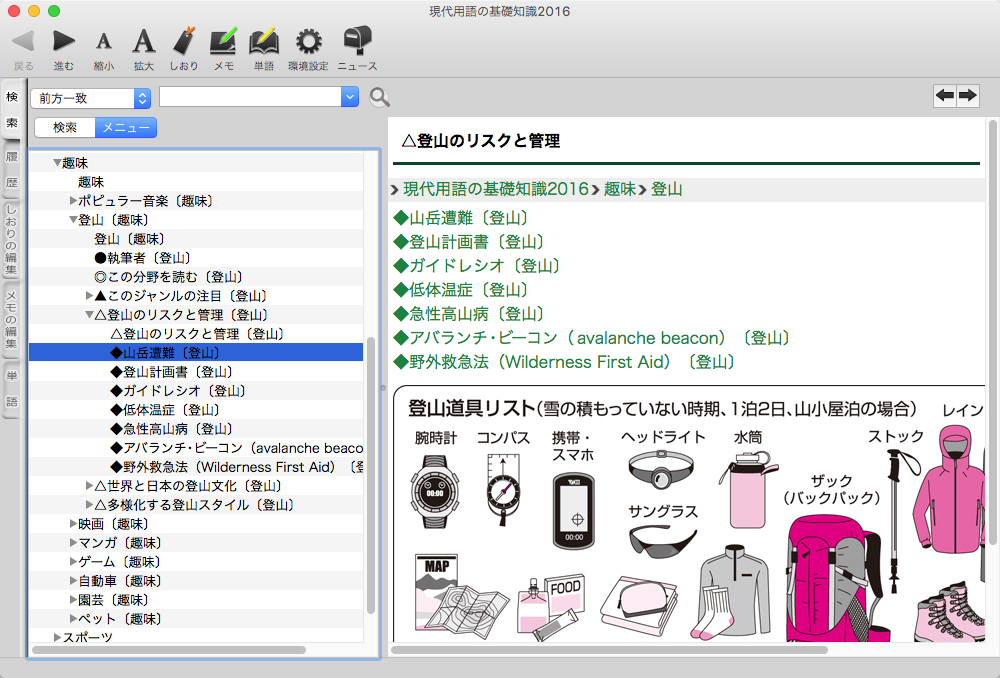1000x678 pixels.
Task: Click the search text input field
Action: click(250, 97)
